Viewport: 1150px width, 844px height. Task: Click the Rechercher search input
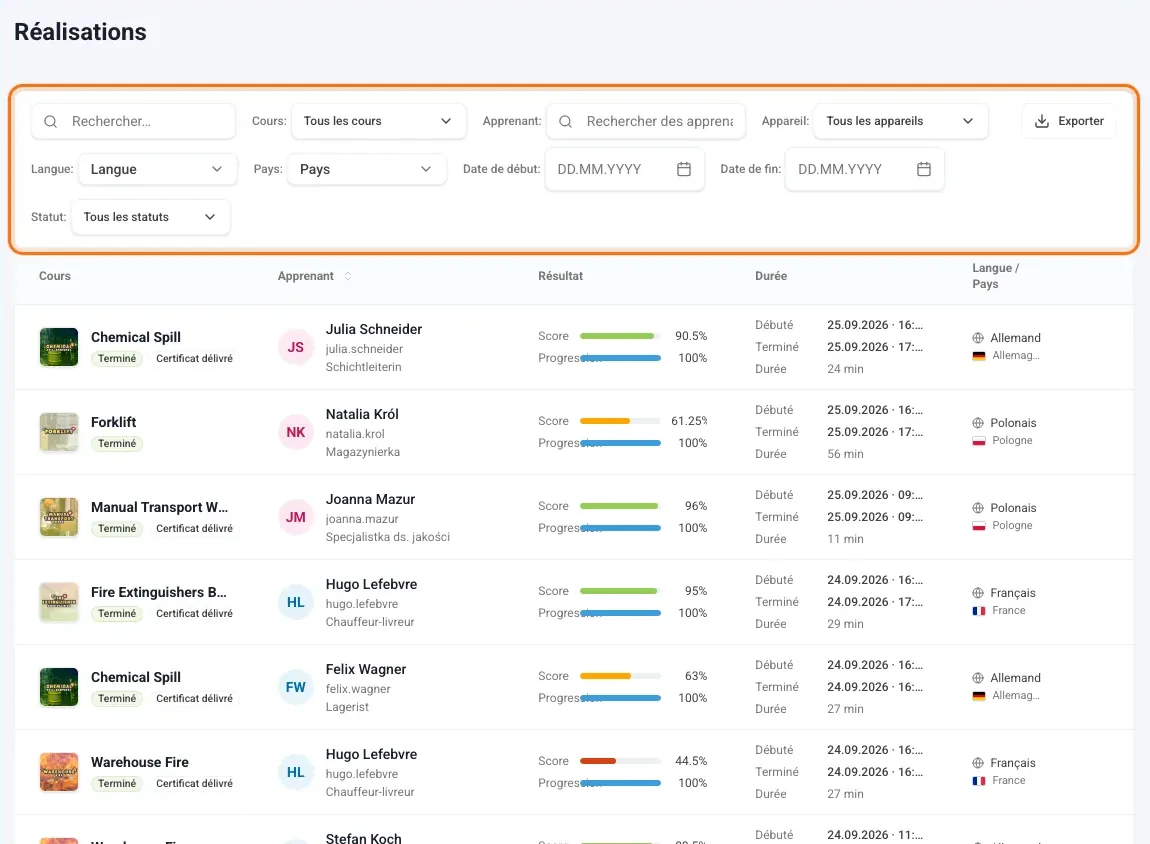click(133, 121)
